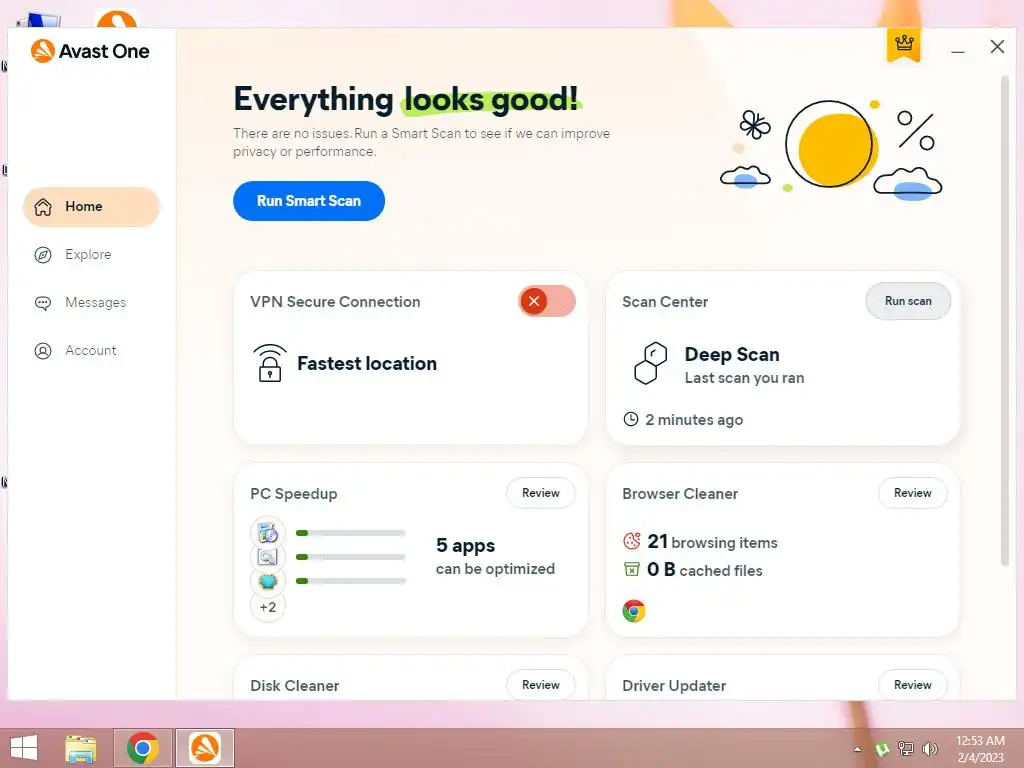Click the cookie icon next to browsing items

click(632, 541)
